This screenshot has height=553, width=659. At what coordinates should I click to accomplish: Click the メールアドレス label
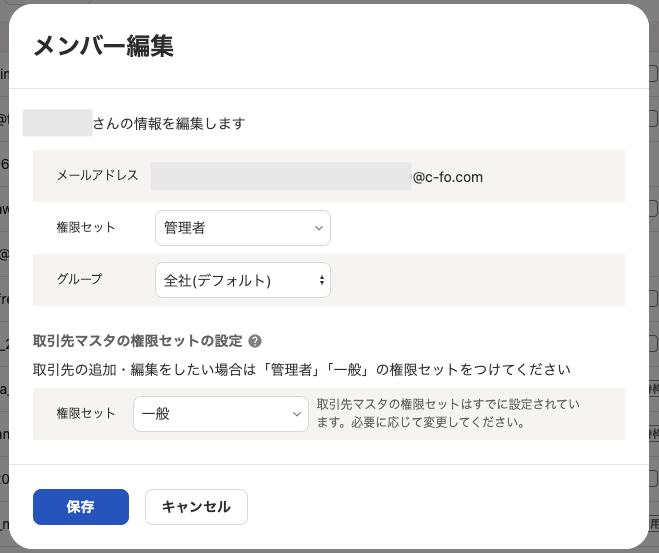coord(98,175)
